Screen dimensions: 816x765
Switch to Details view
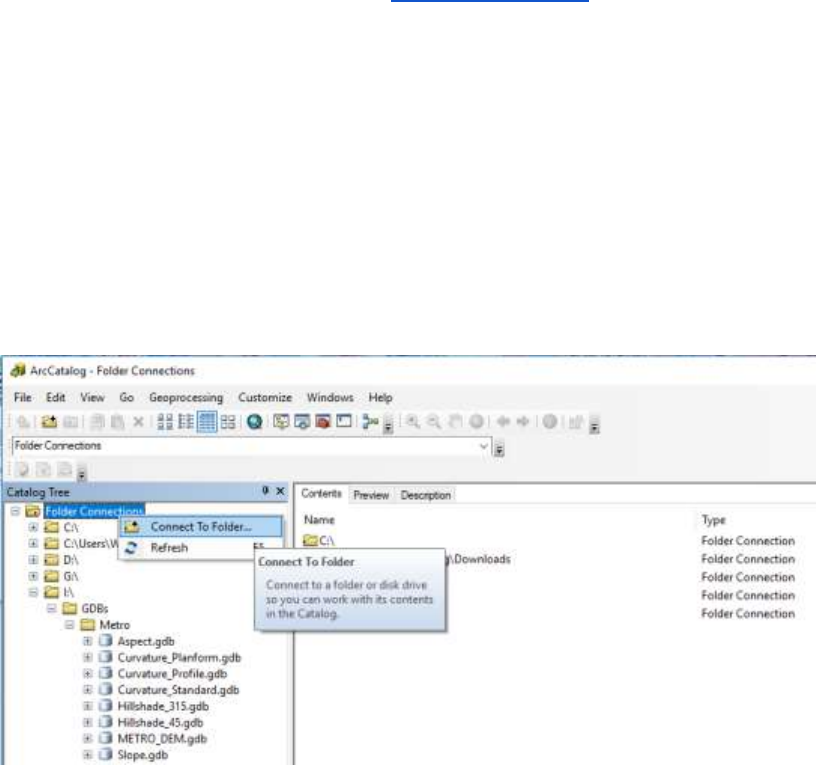pos(207,422)
